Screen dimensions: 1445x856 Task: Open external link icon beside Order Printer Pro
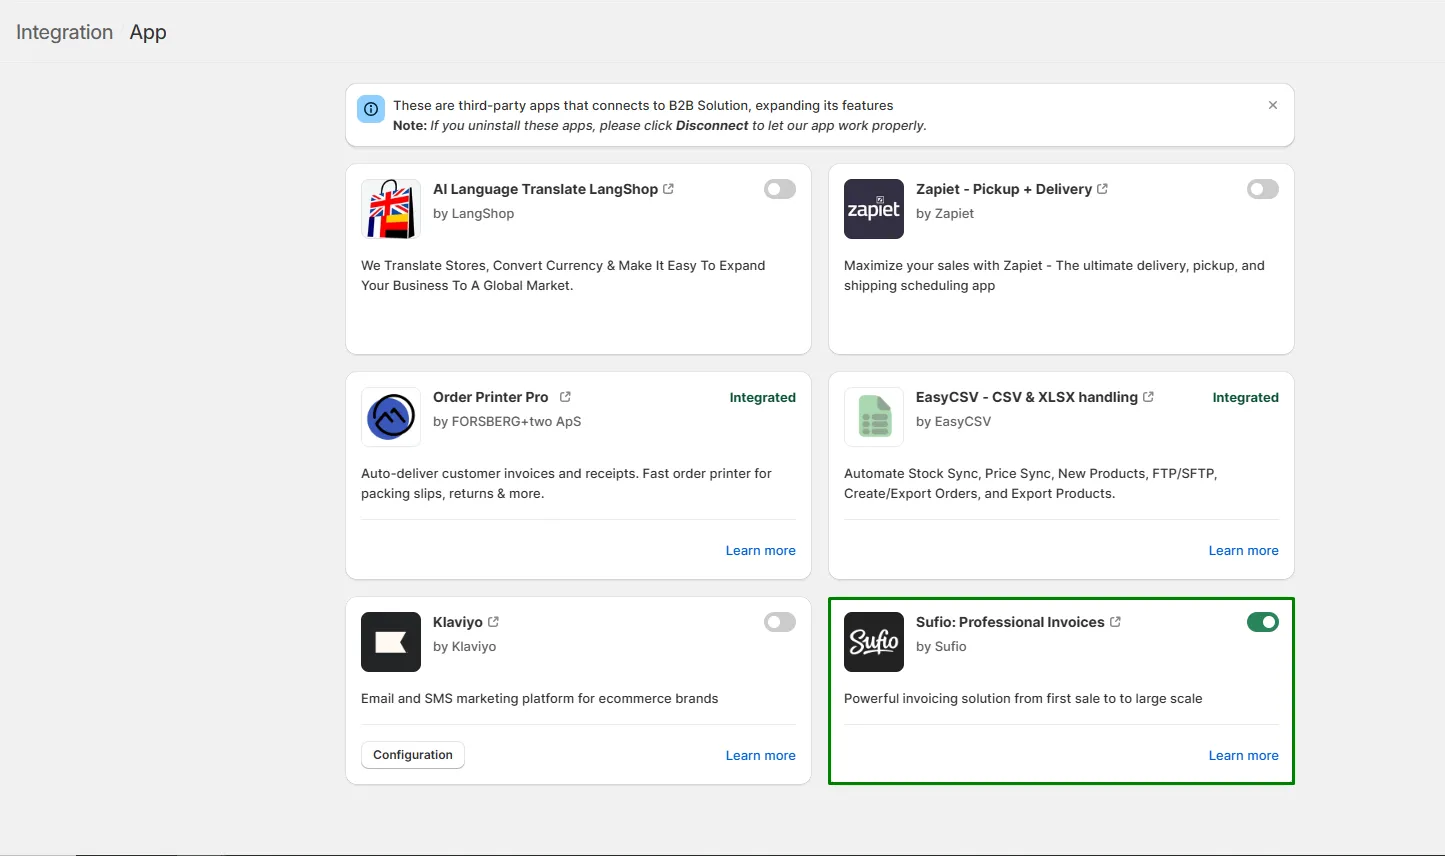click(565, 397)
